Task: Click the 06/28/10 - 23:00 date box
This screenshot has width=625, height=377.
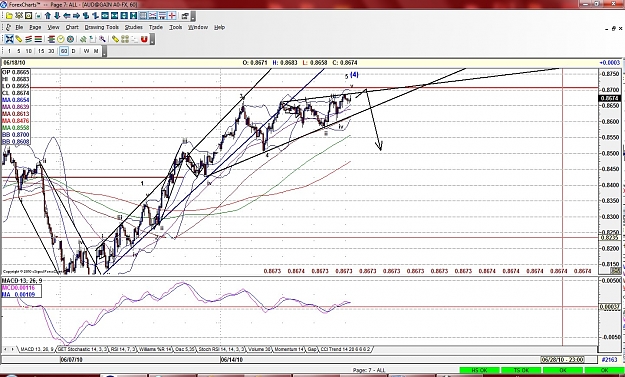Action: point(562,359)
